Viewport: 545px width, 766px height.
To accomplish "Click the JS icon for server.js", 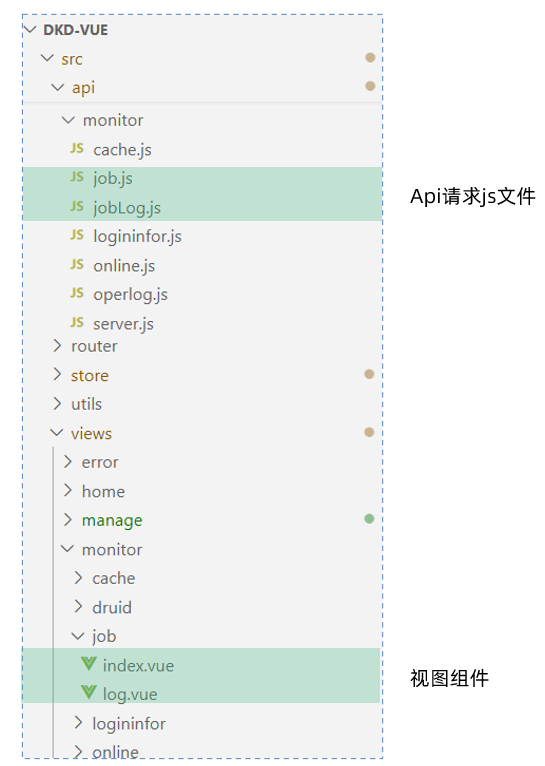I will point(77,323).
